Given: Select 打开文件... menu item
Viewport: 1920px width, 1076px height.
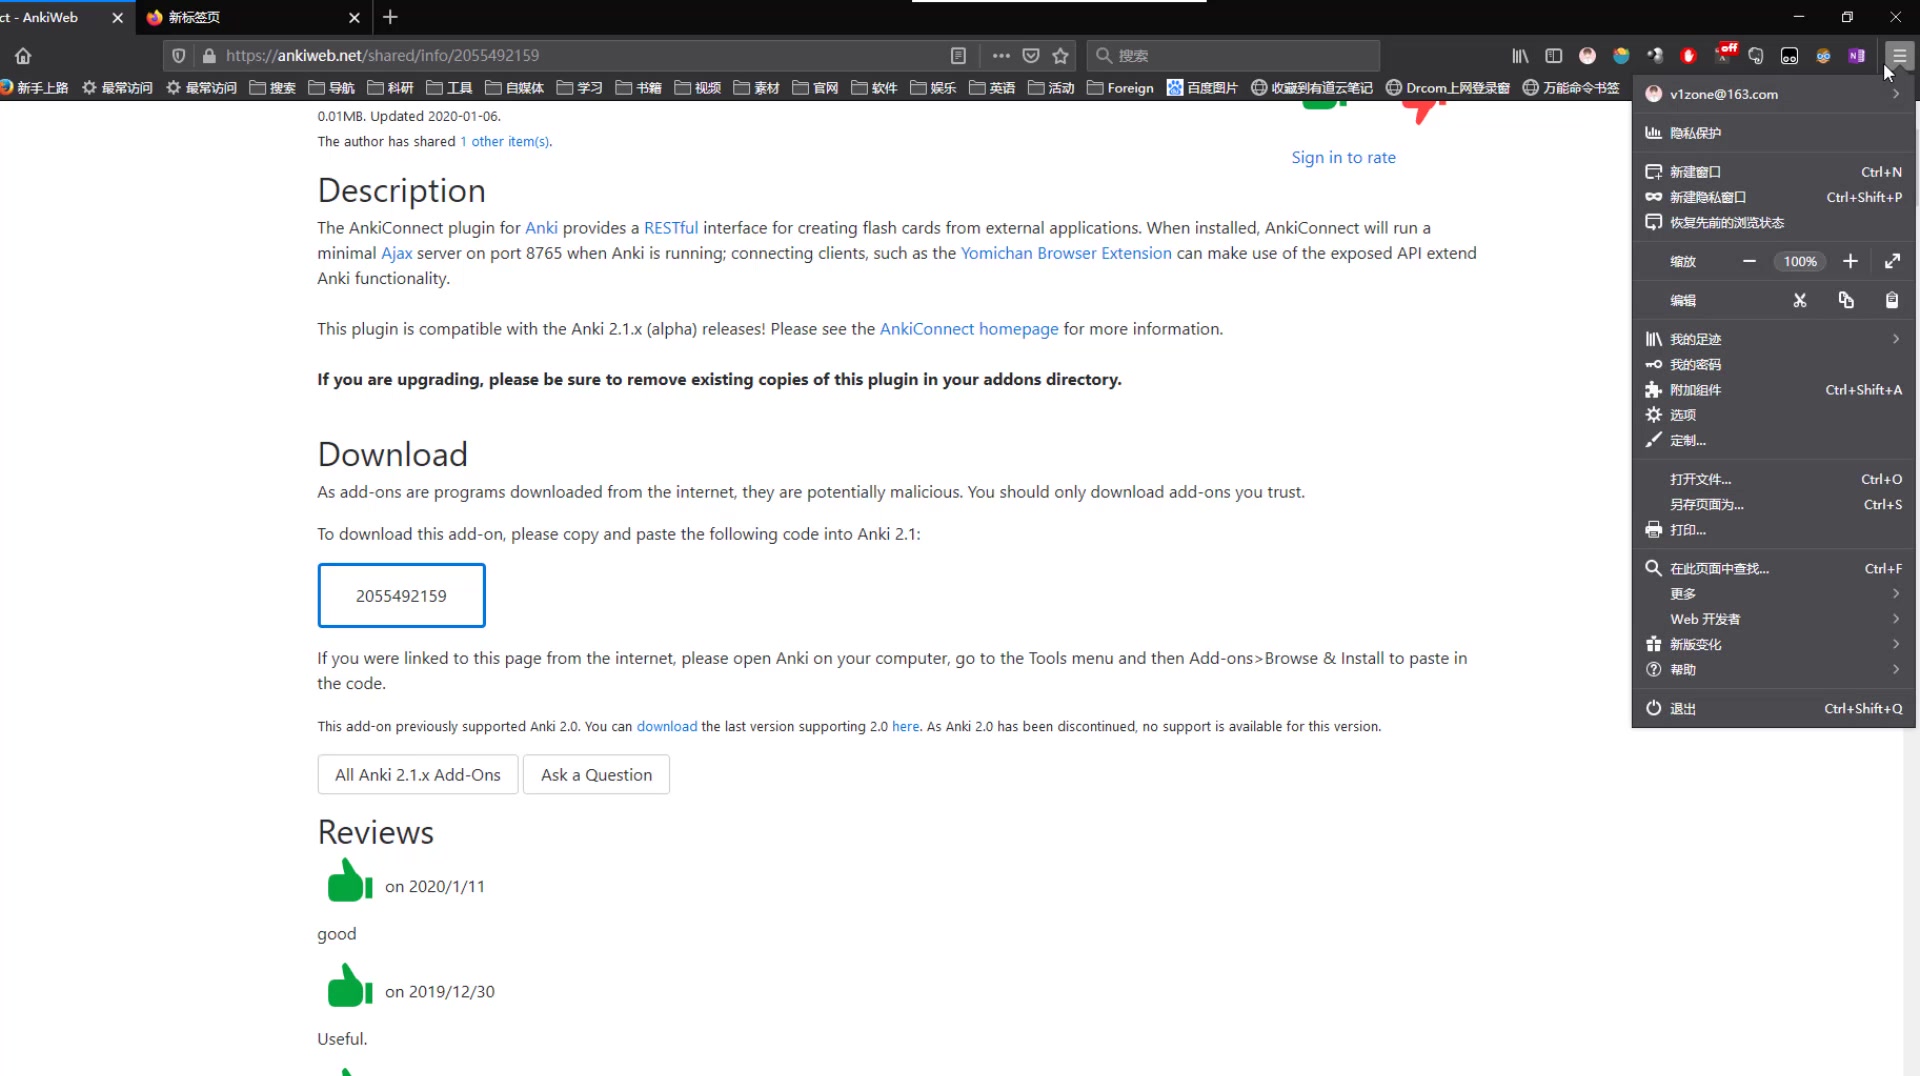Looking at the screenshot, I should click(1773, 479).
